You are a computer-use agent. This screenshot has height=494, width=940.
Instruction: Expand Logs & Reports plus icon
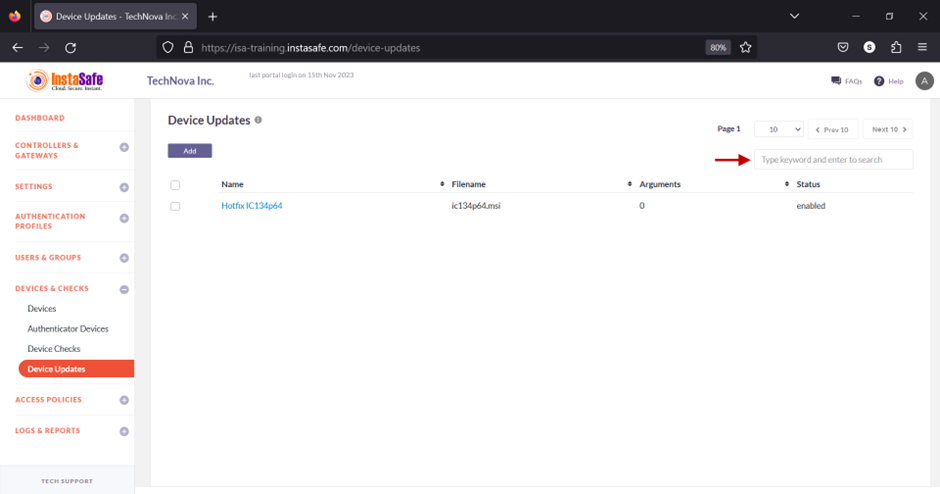pyautogui.click(x=124, y=432)
